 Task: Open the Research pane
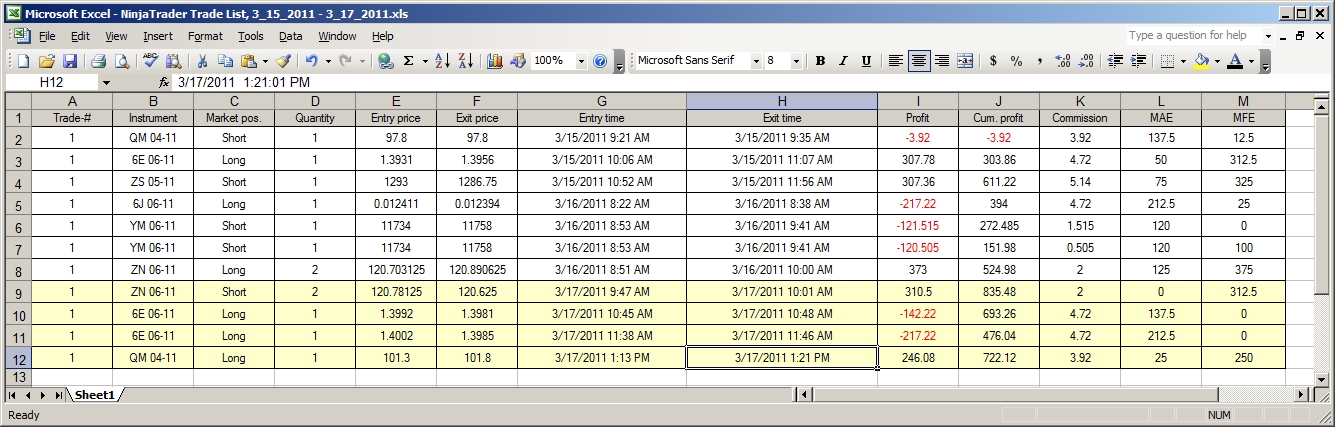(x=174, y=61)
